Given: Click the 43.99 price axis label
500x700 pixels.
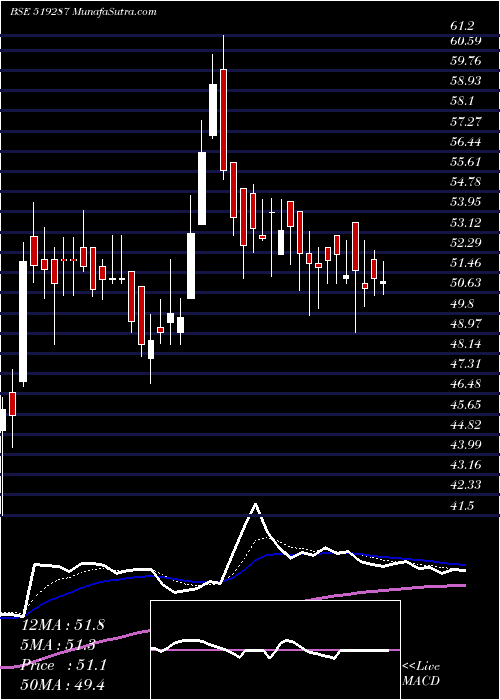Looking at the screenshot, I should click(x=466, y=445).
